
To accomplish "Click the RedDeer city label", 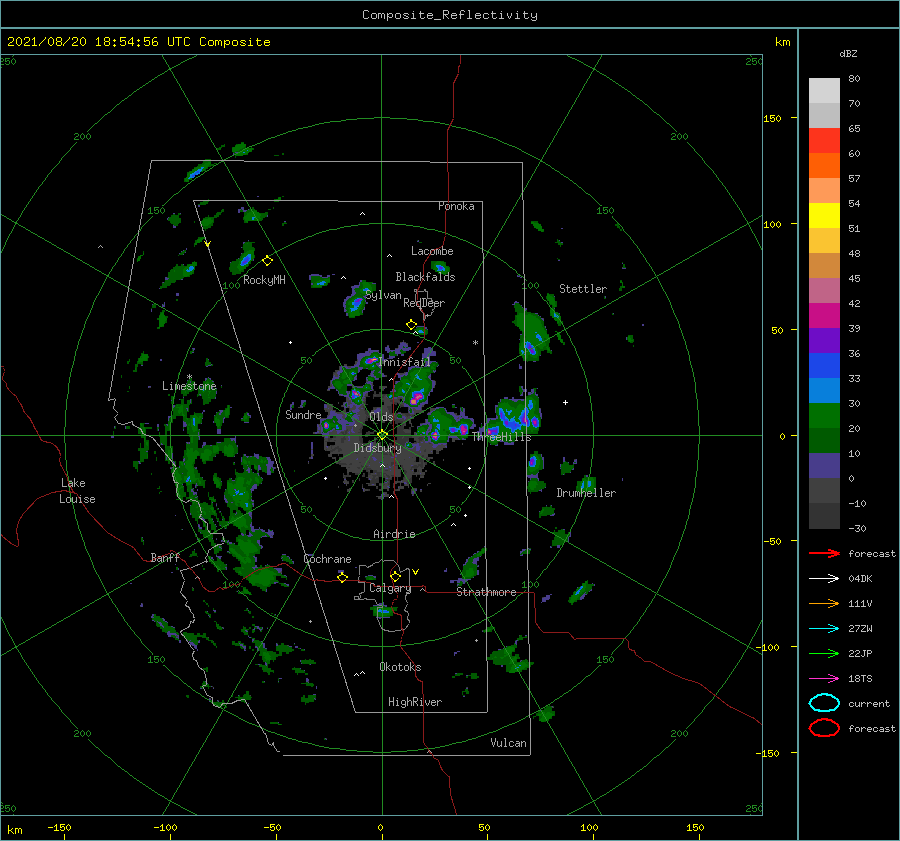I will (x=424, y=303).
